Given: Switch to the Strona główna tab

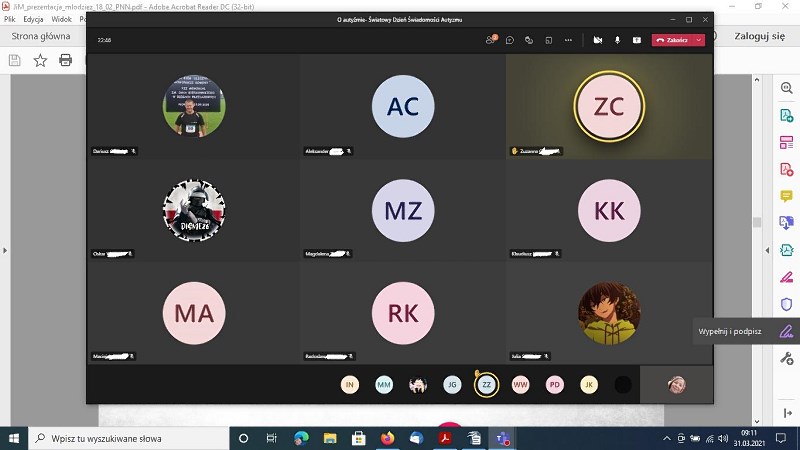Looking at the screenshot, I should click(x=40, y=36).
